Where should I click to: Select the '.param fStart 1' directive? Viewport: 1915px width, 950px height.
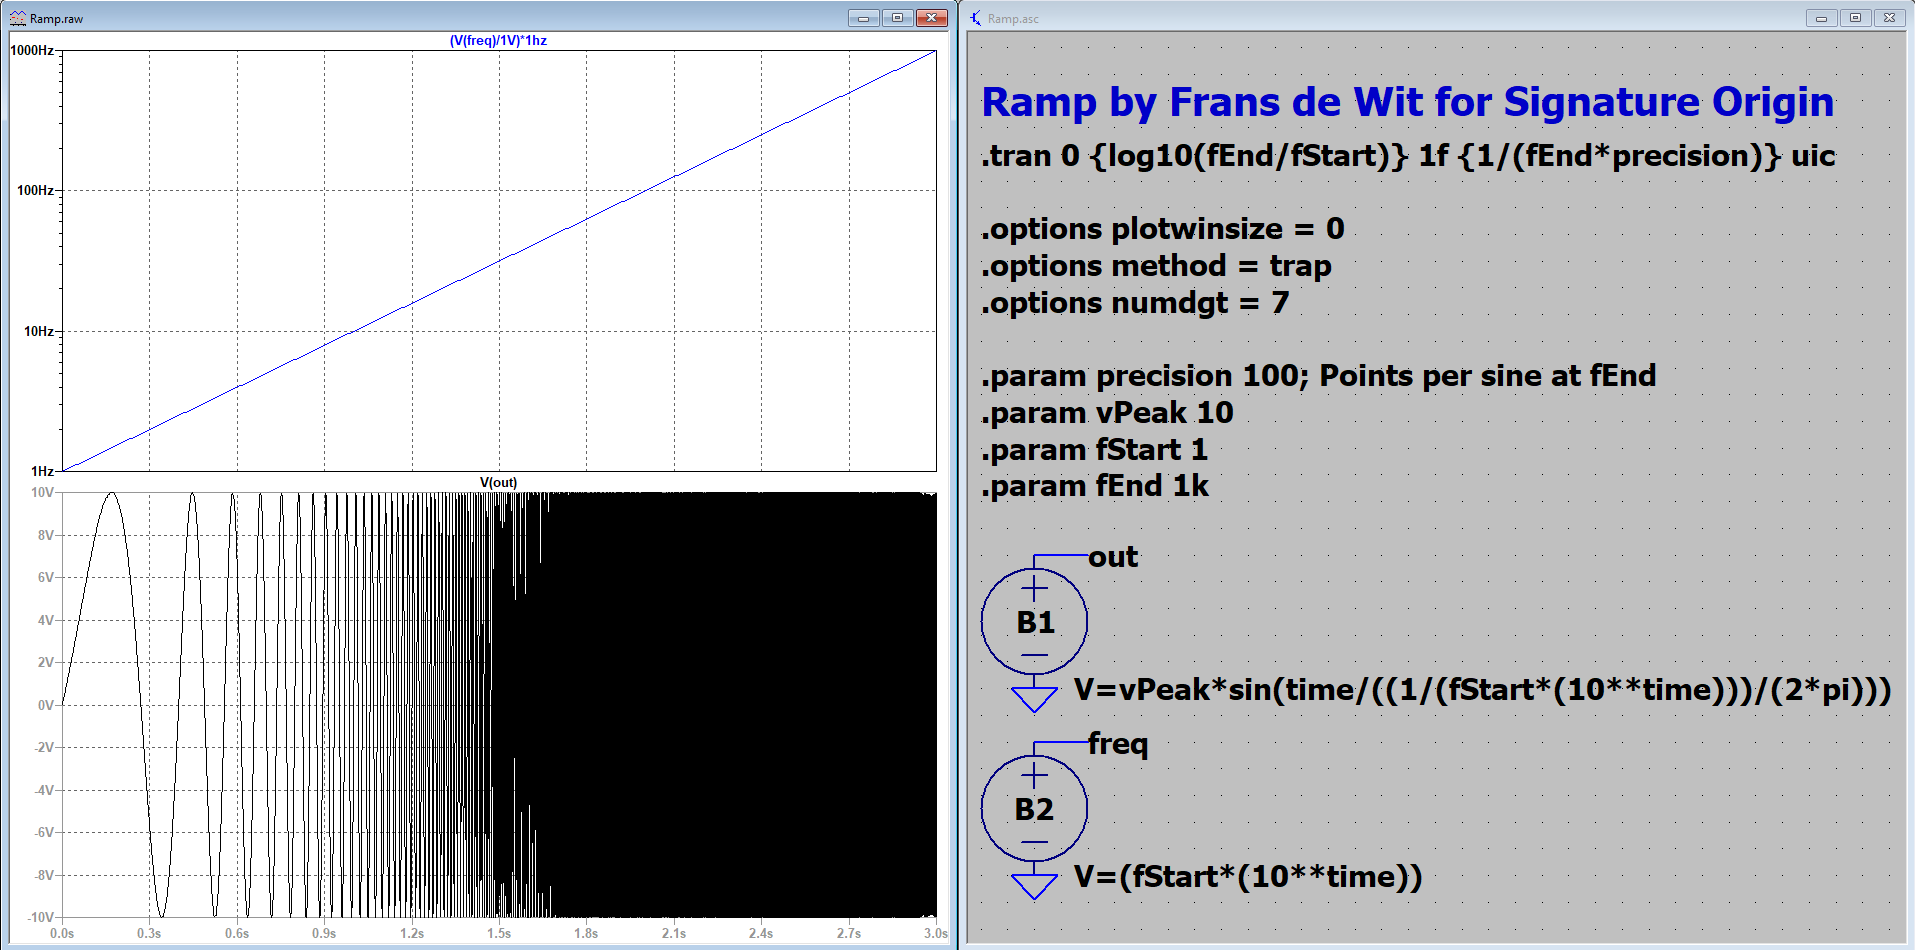click(1094, 450)
